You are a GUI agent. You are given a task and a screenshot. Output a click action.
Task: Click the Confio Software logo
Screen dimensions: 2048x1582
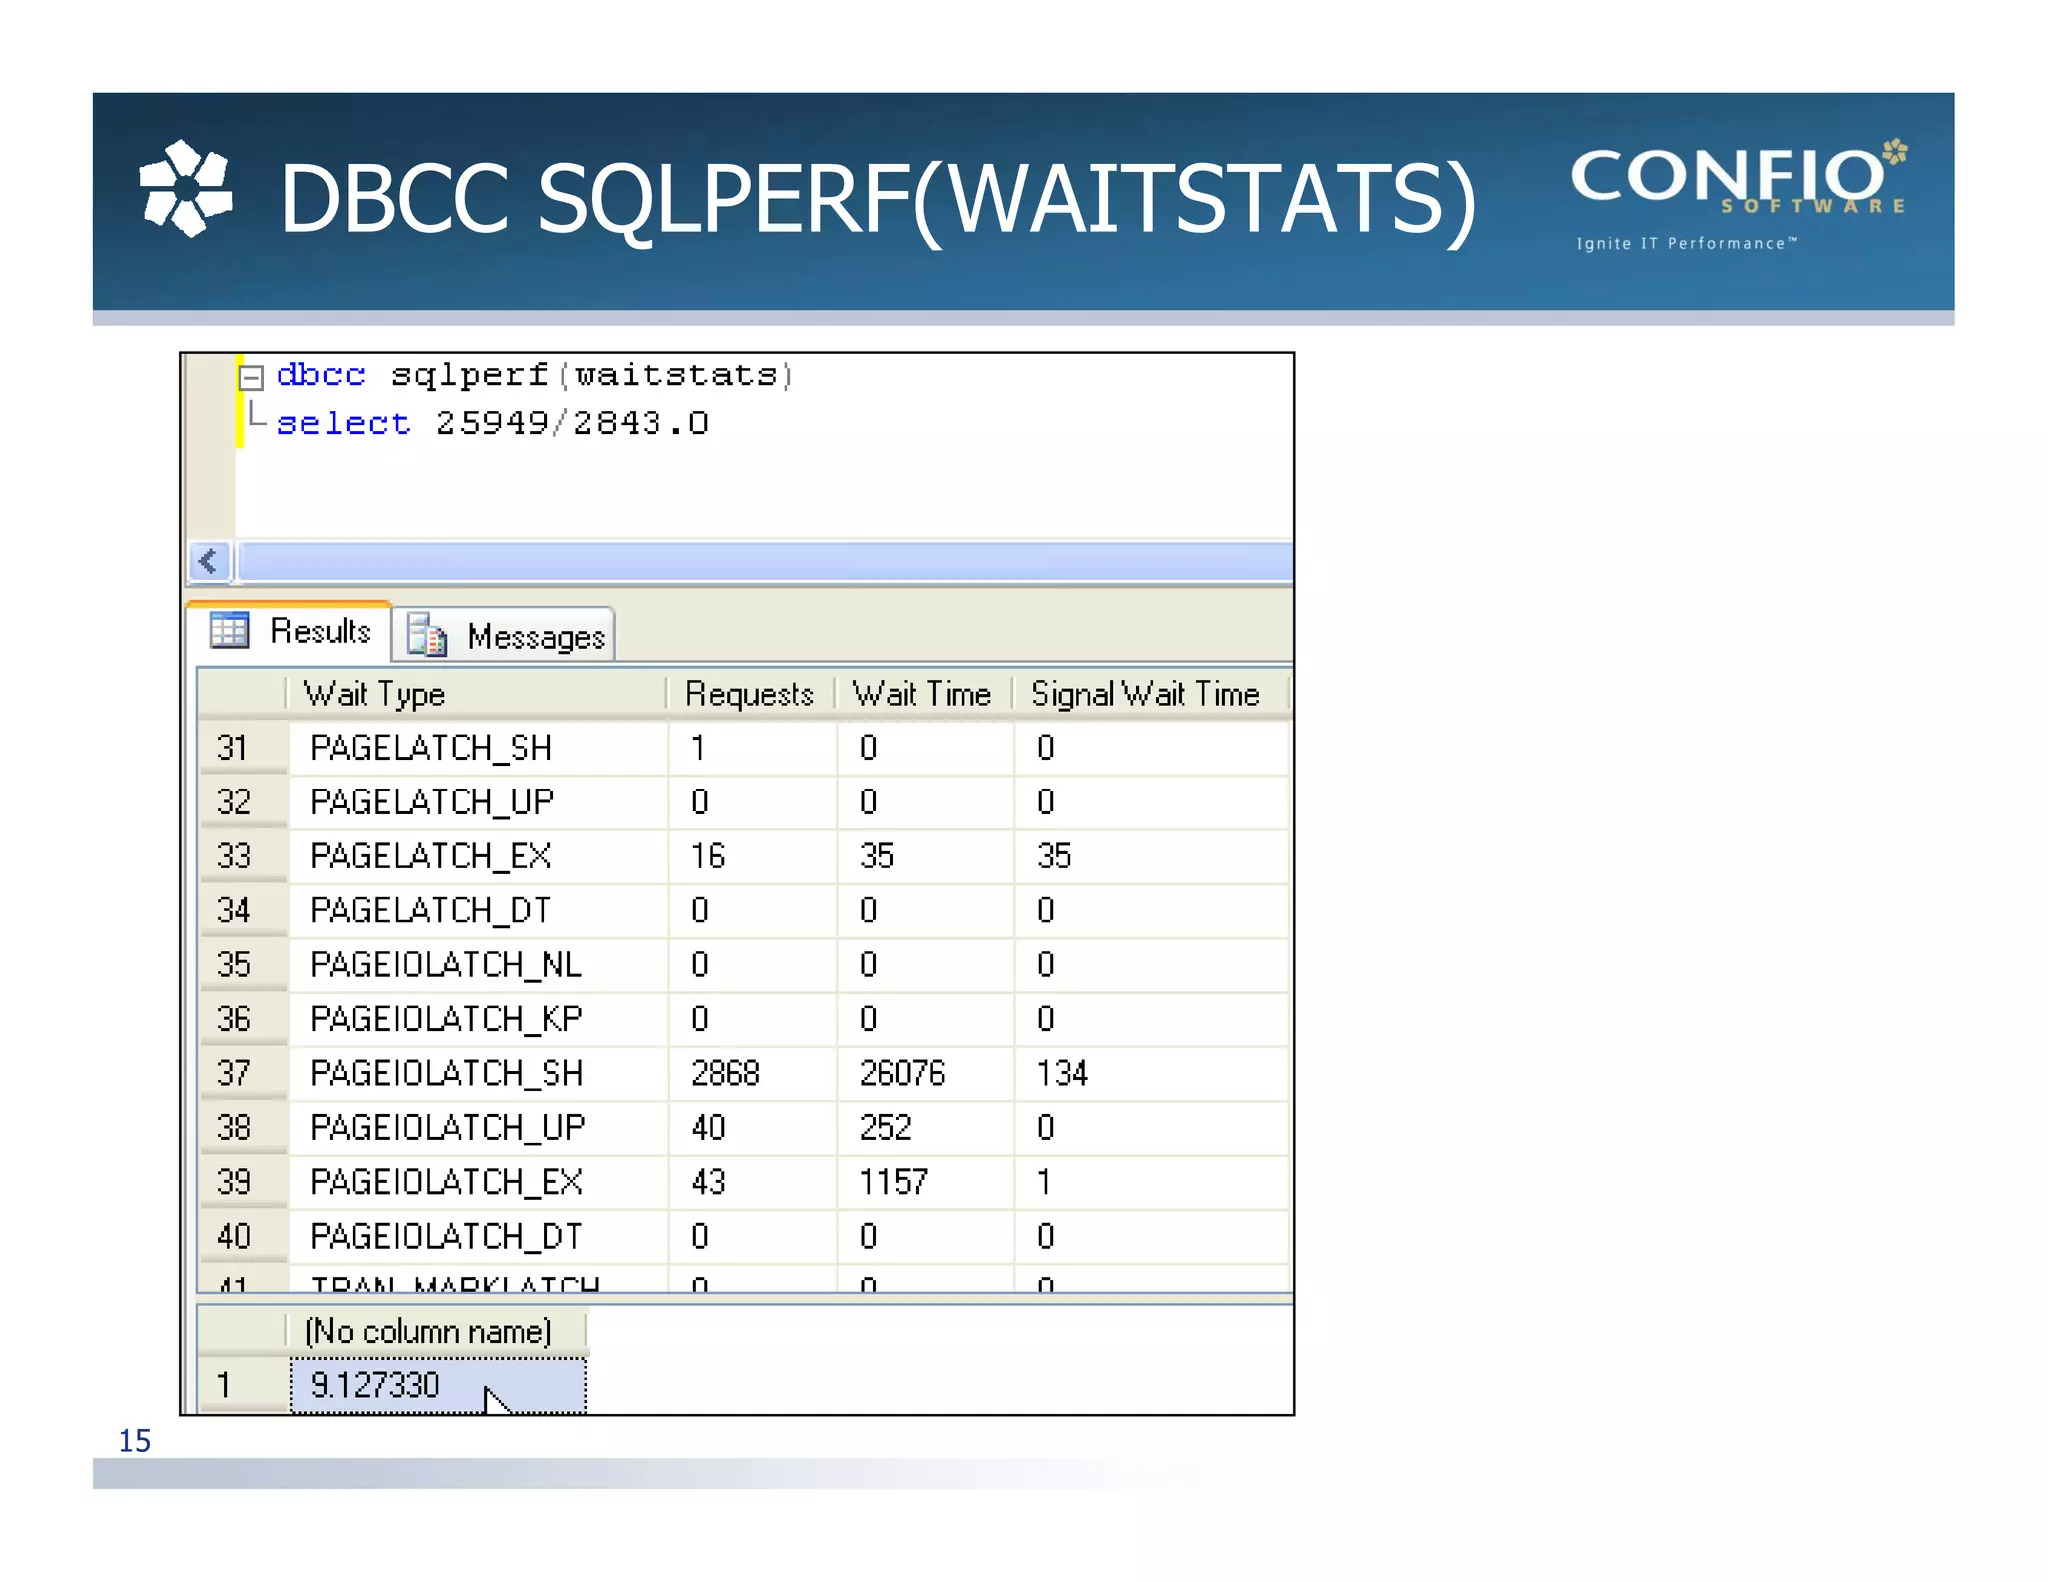coord(1739,194)
